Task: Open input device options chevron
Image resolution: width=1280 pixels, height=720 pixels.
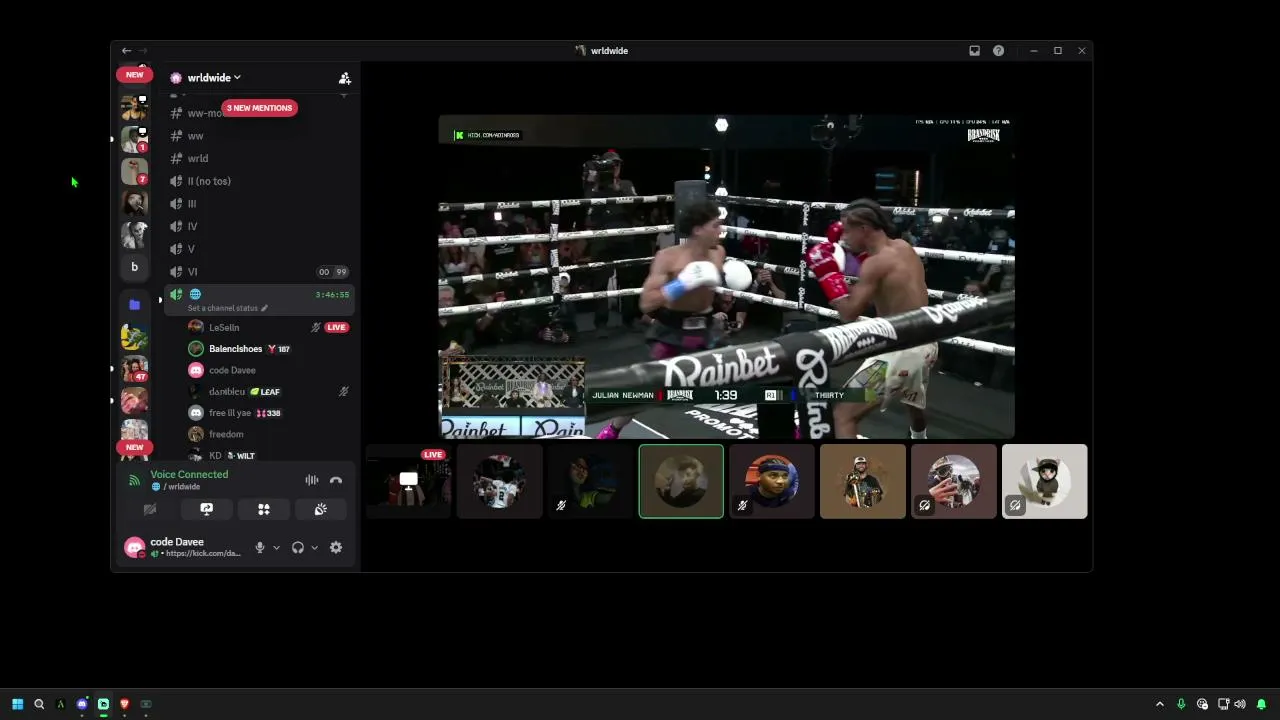Action: coord(276,548)
